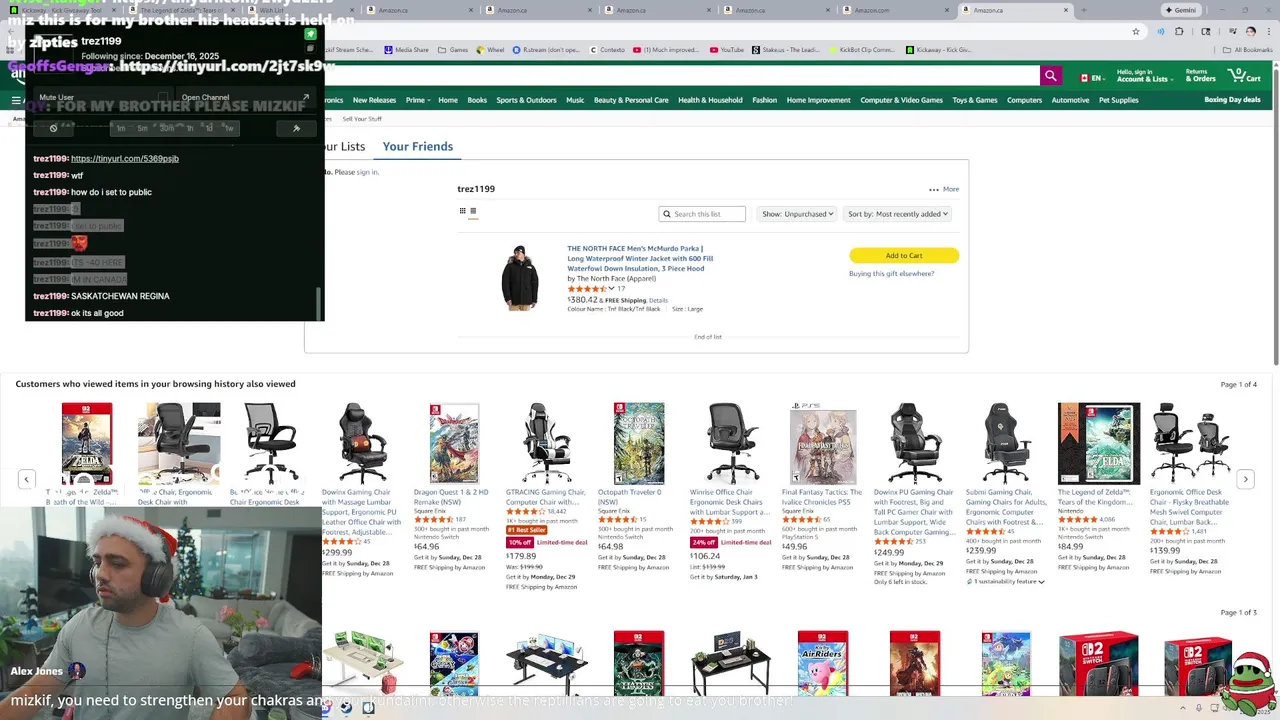Toggle the Mute User checkbox
Image resolution: width=1280 pixels, height=720 pixels.
163,97
